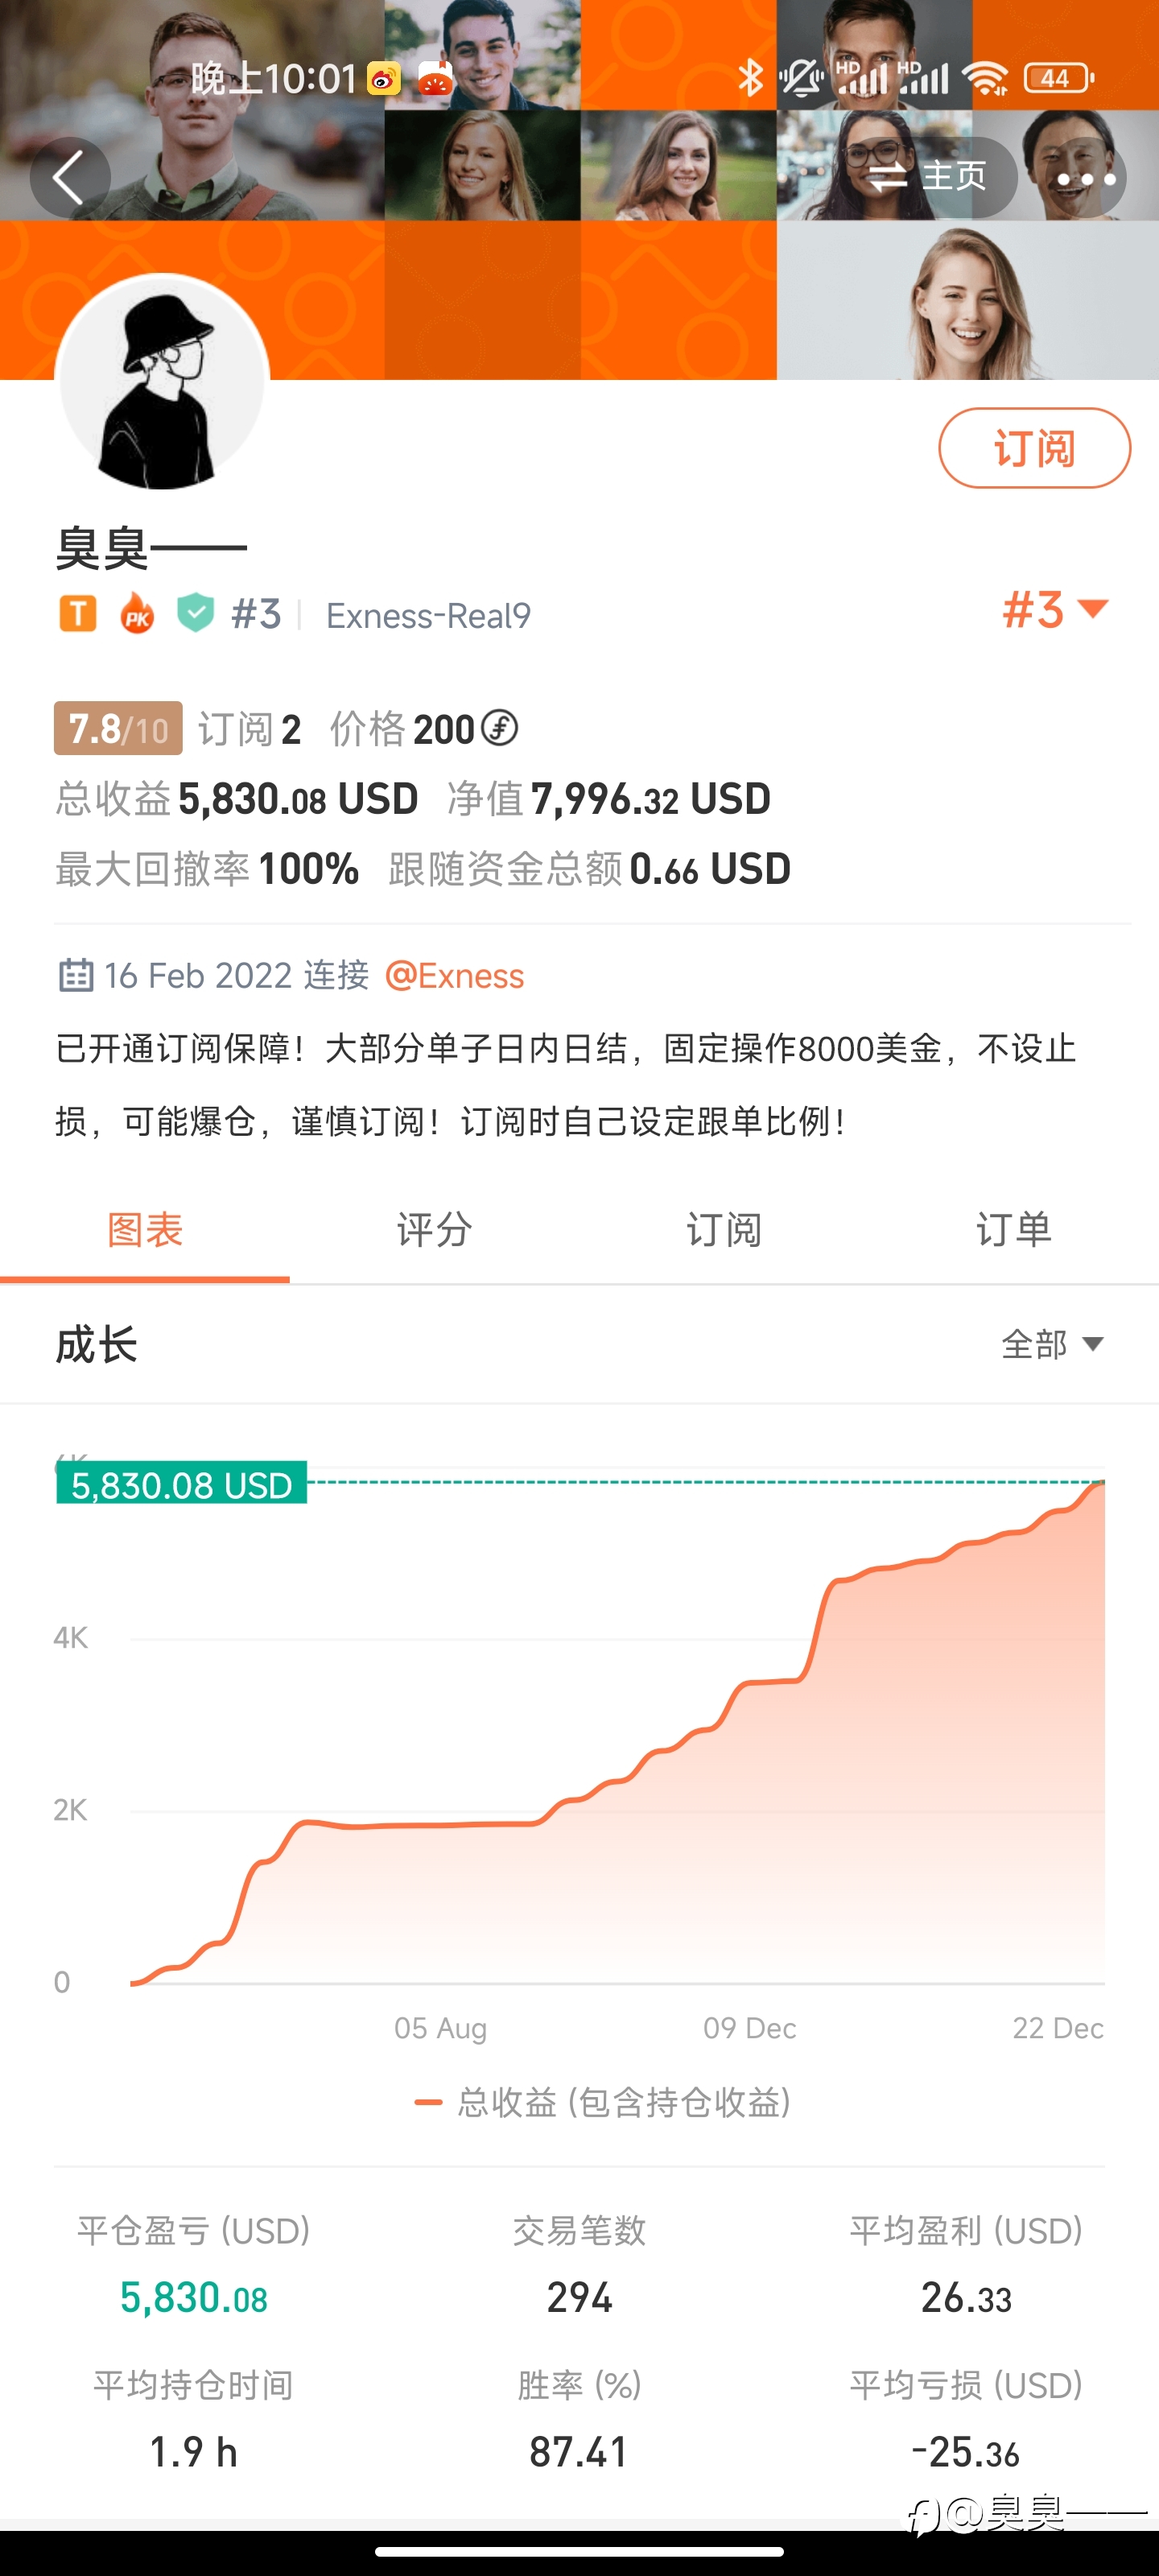Expand the #3 account dropdown
Viewport: 1159px width, 2576px height.
(x=1055, y=609)
